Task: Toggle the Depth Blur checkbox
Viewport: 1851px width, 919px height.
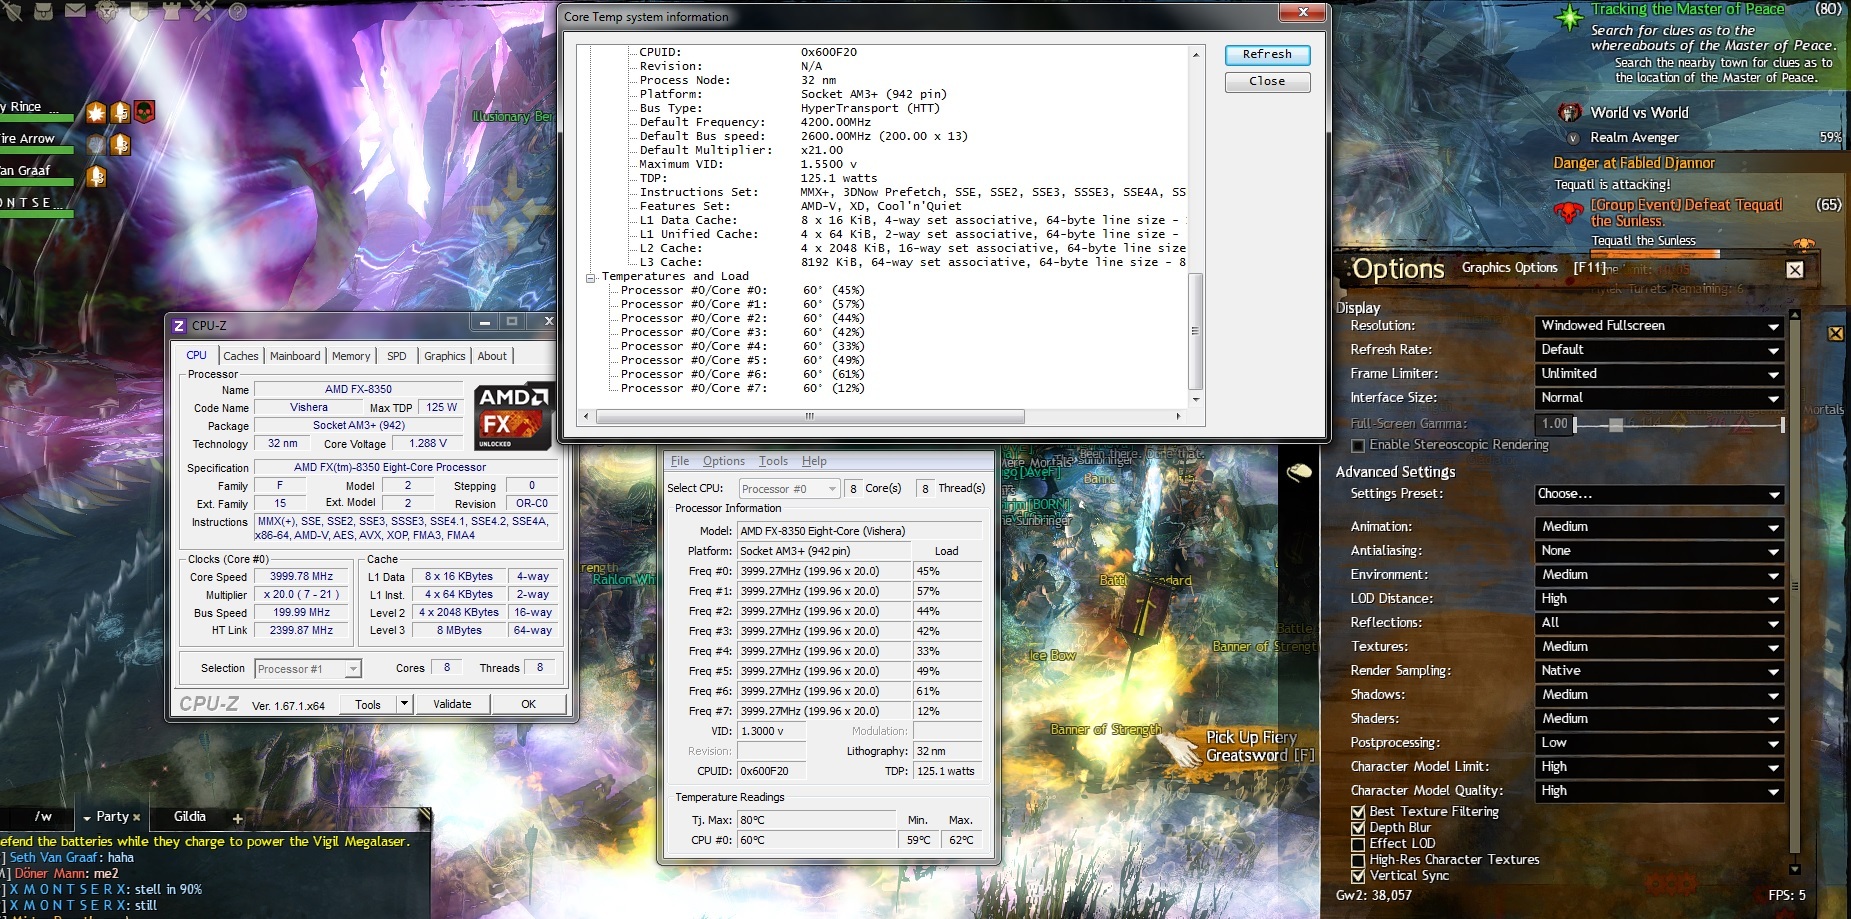Action: 1358,828
